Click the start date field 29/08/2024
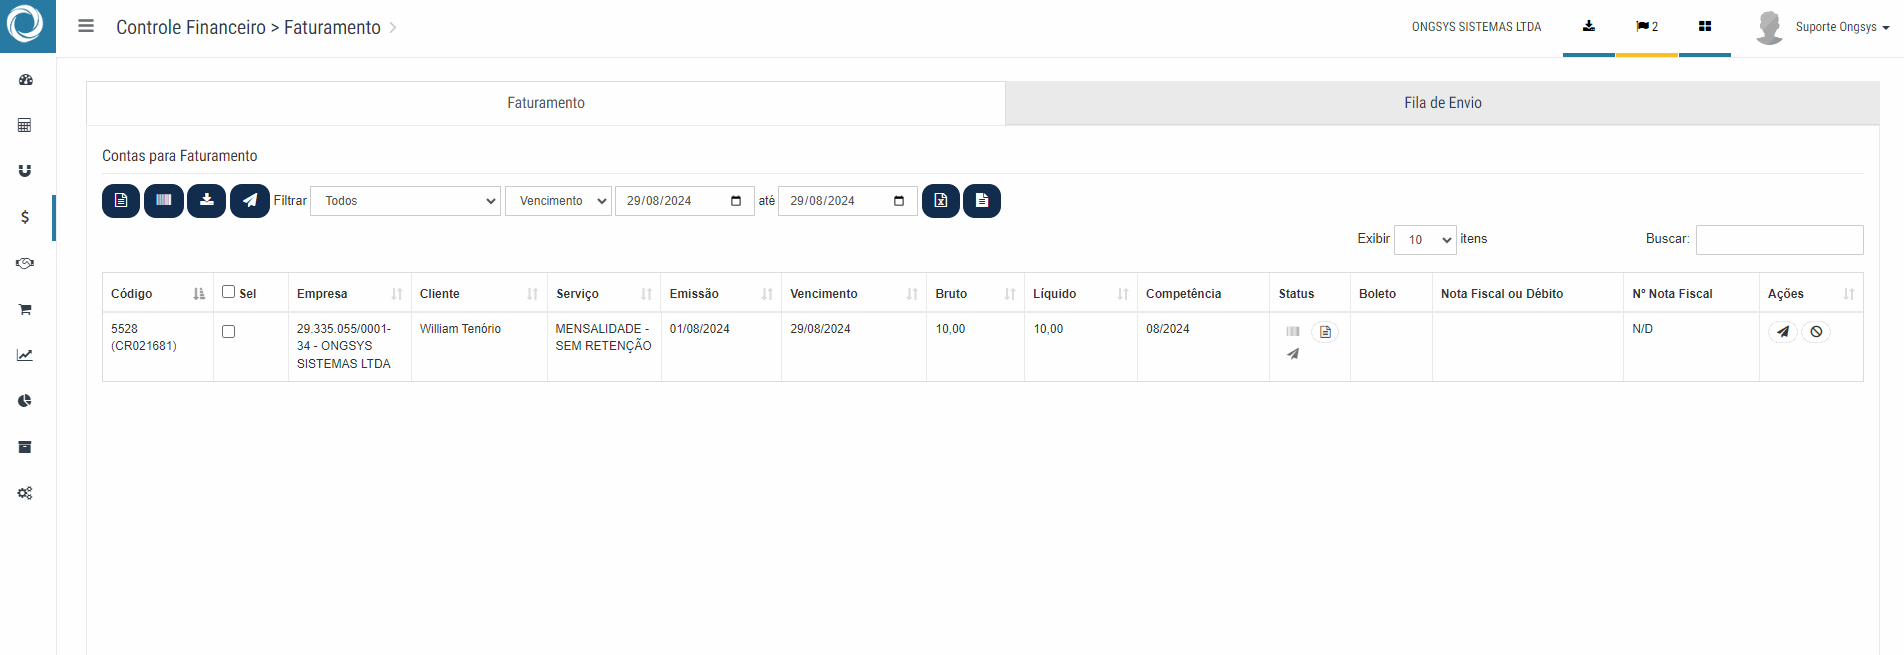The width and height of the screenshot is (1904, 655). (x=684, y=201)
